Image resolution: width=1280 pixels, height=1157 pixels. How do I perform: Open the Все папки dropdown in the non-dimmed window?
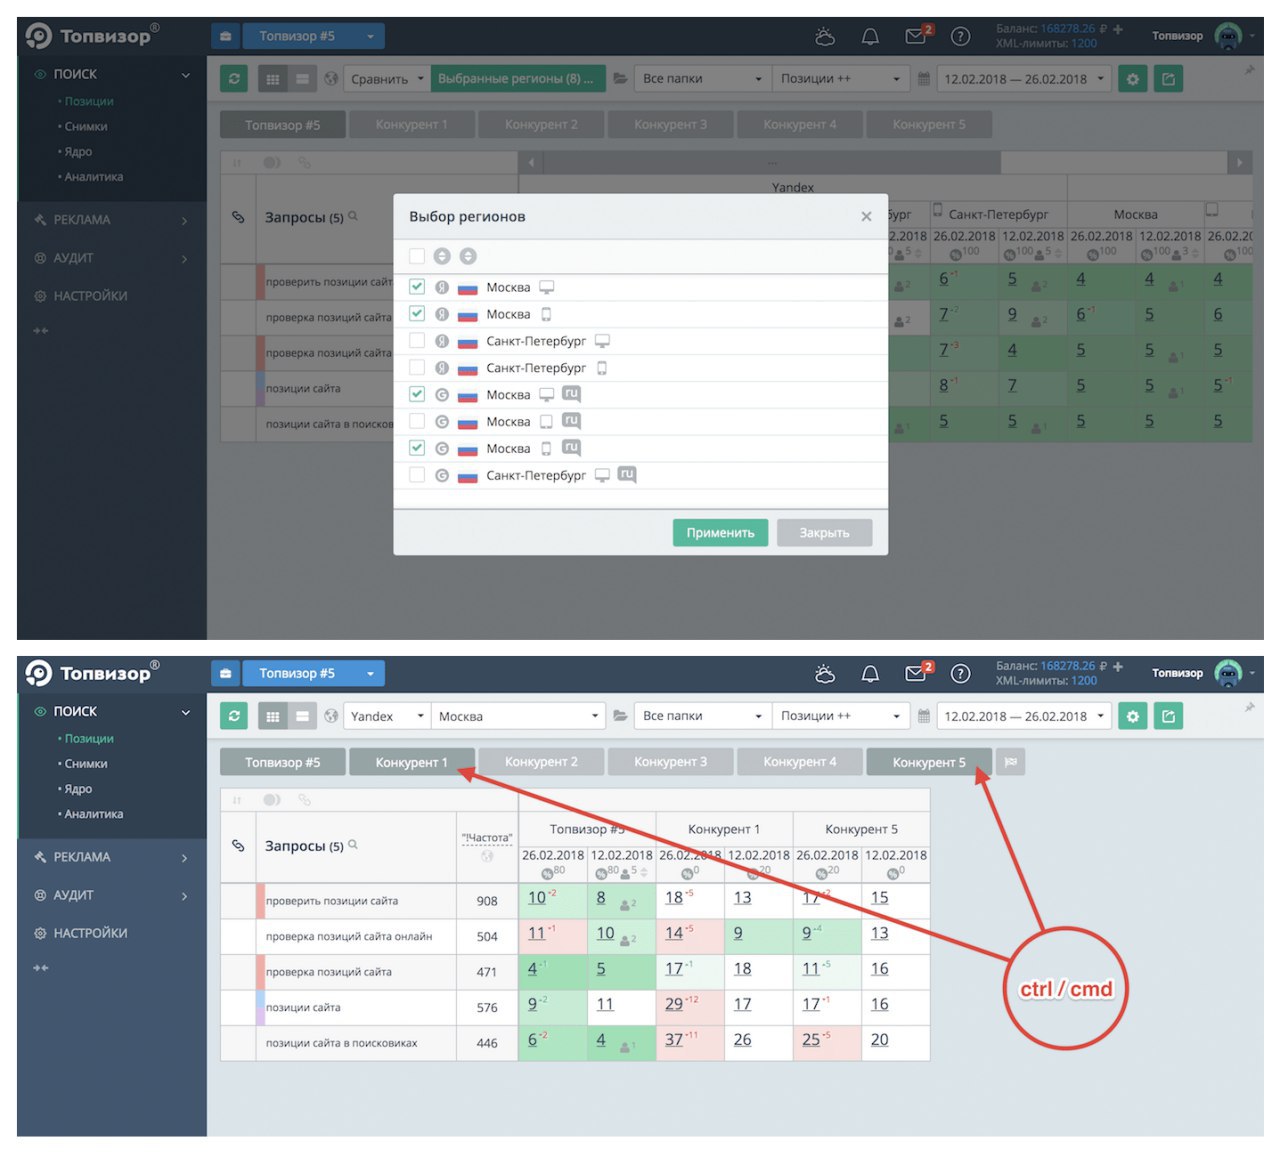point(702,716)
